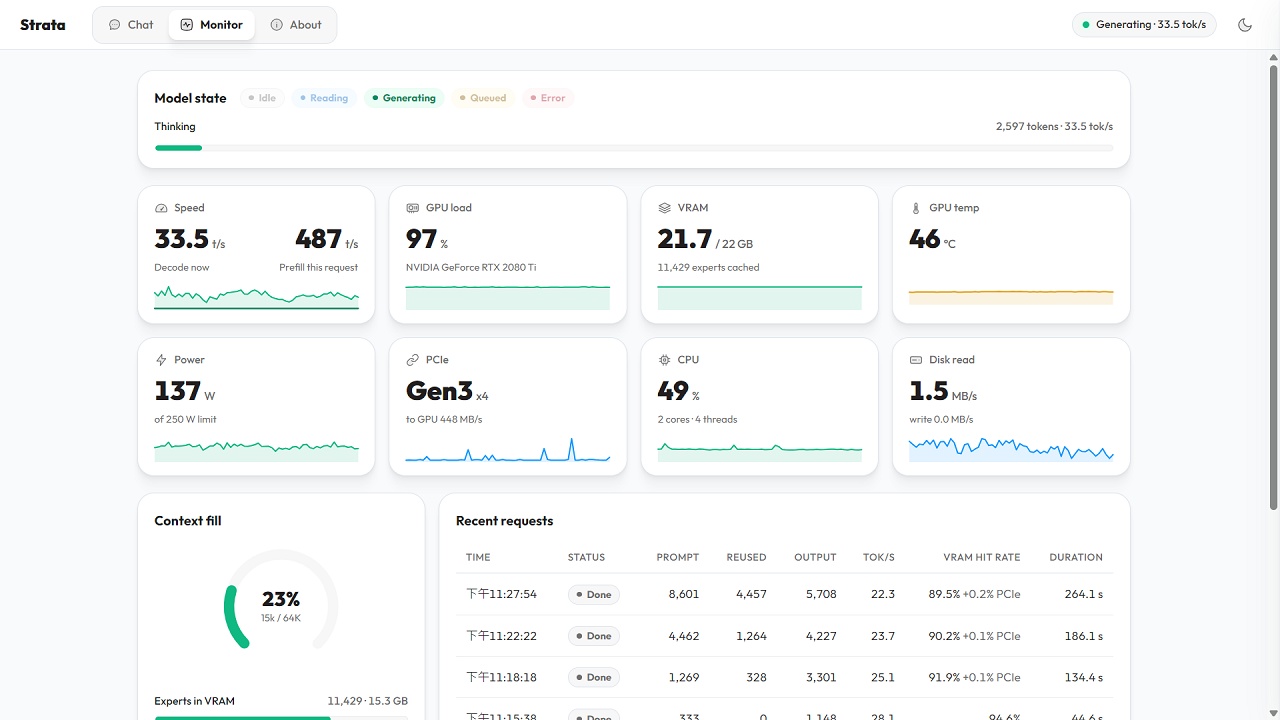Click the Disk read sparkline chart
The image size is (1280, 720).
(x=1011, y=449)
